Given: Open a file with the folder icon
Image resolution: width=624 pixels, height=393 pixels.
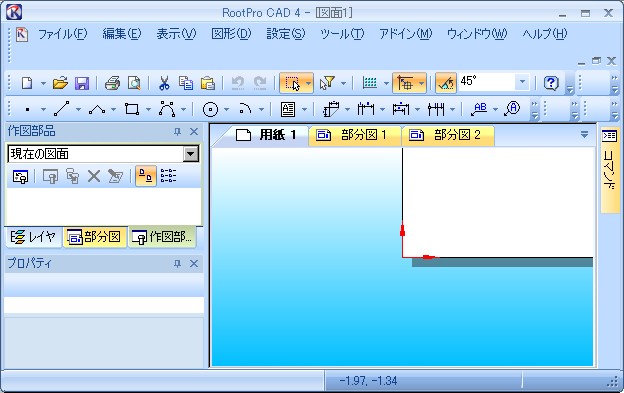Looking at the screenshot, I should tap(60, 83).
